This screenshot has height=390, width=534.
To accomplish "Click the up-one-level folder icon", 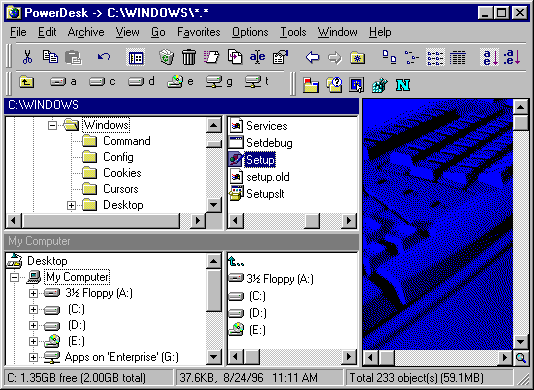I will point(27,82).
